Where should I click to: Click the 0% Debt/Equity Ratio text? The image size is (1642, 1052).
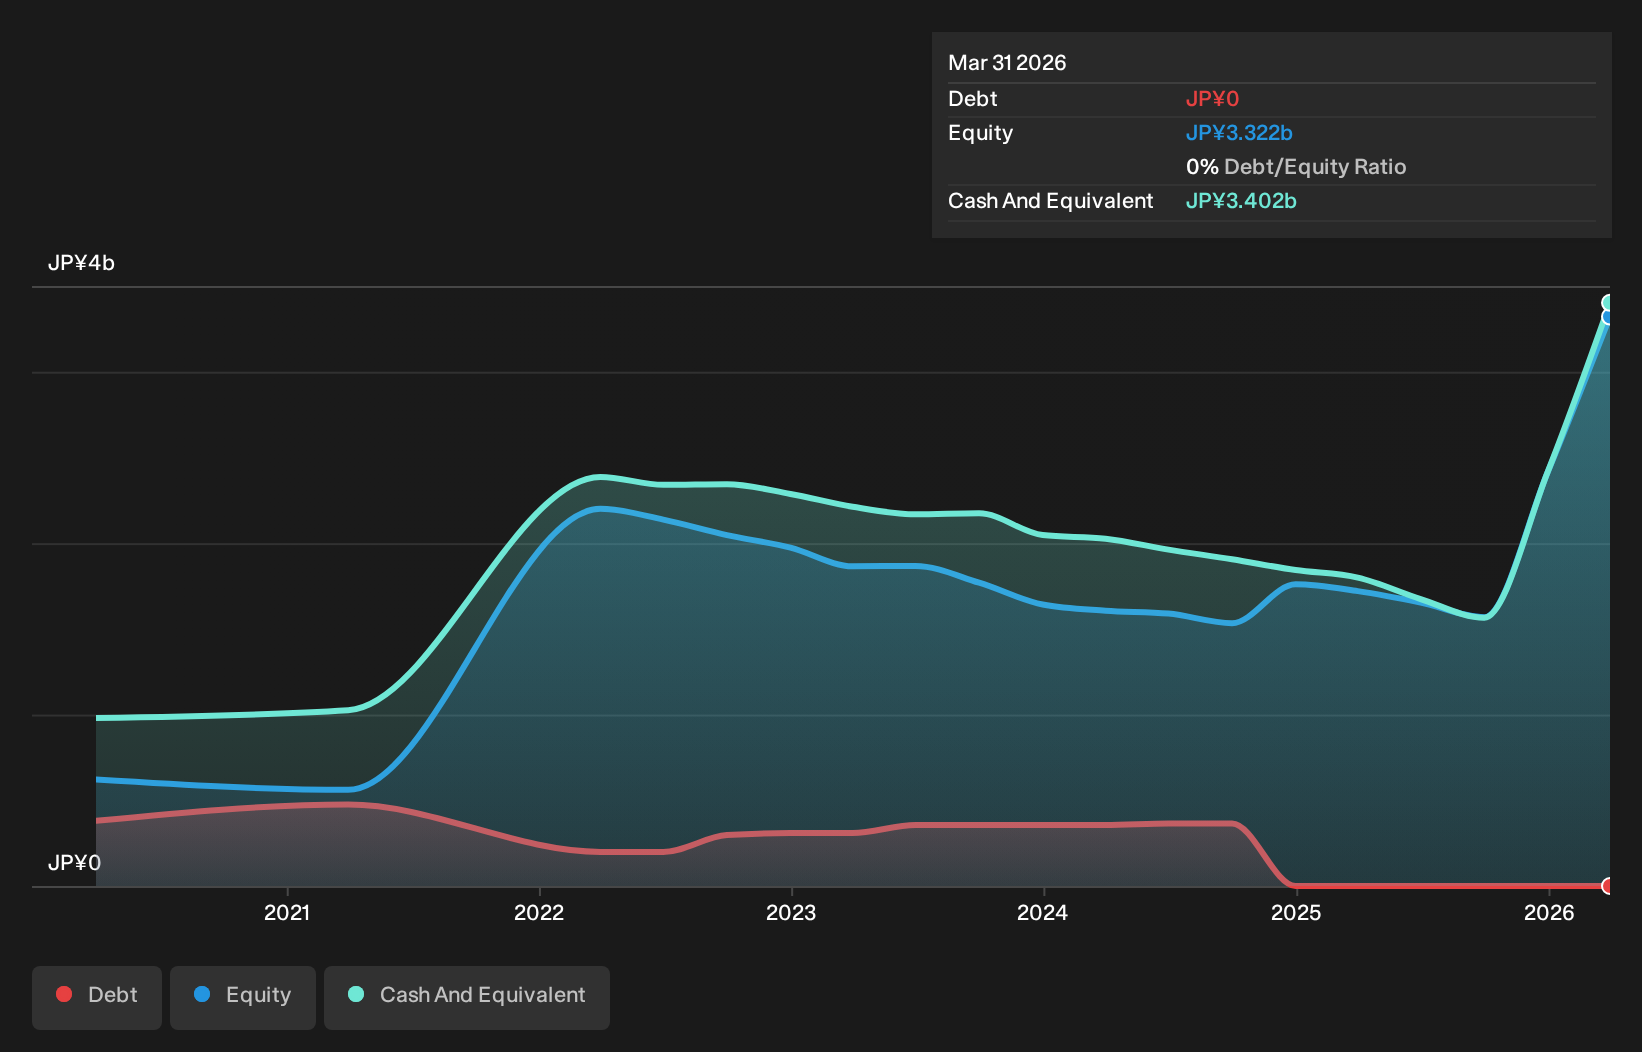click(1296, 166)
